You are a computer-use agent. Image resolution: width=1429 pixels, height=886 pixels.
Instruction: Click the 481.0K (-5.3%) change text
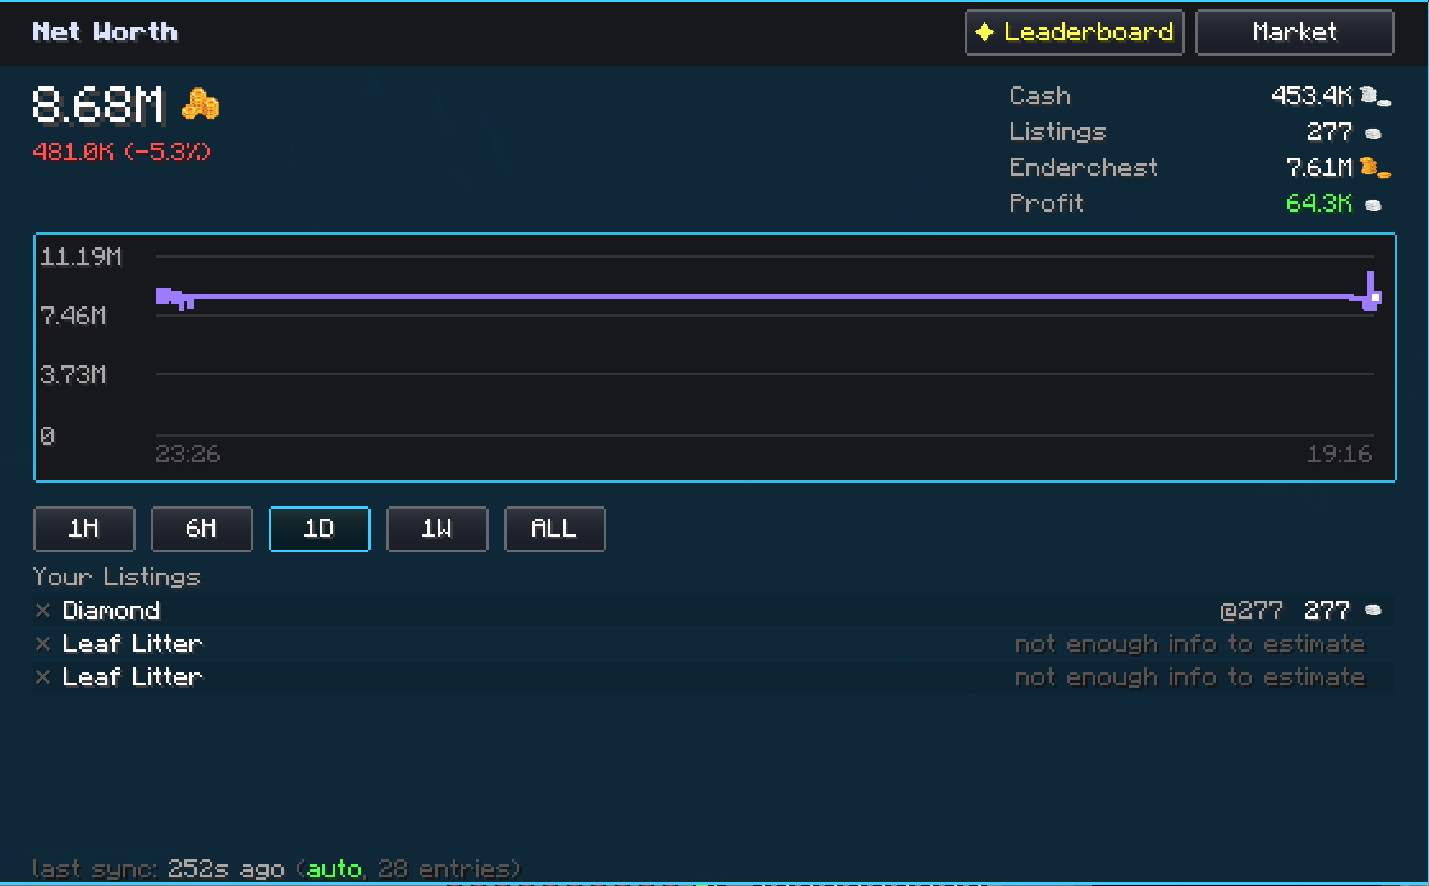(122, 152)
